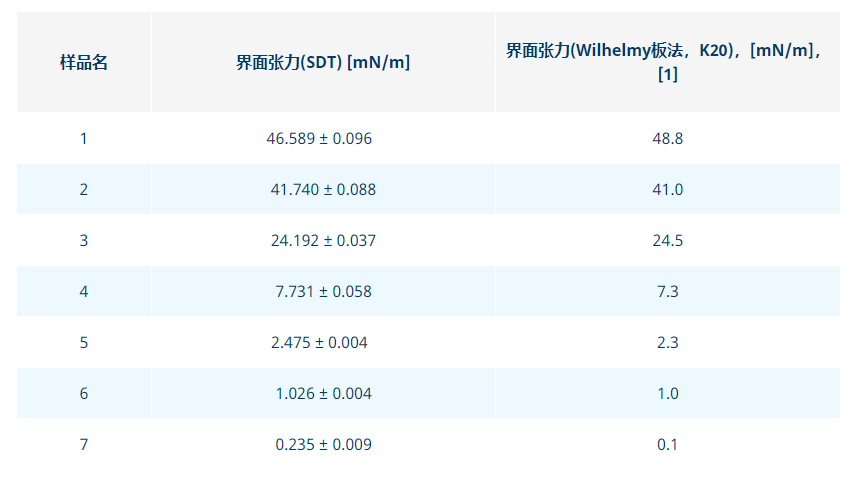Select the SDT value 1.026 ± 0.004
The image size is (854, 480).
[323, 393]
